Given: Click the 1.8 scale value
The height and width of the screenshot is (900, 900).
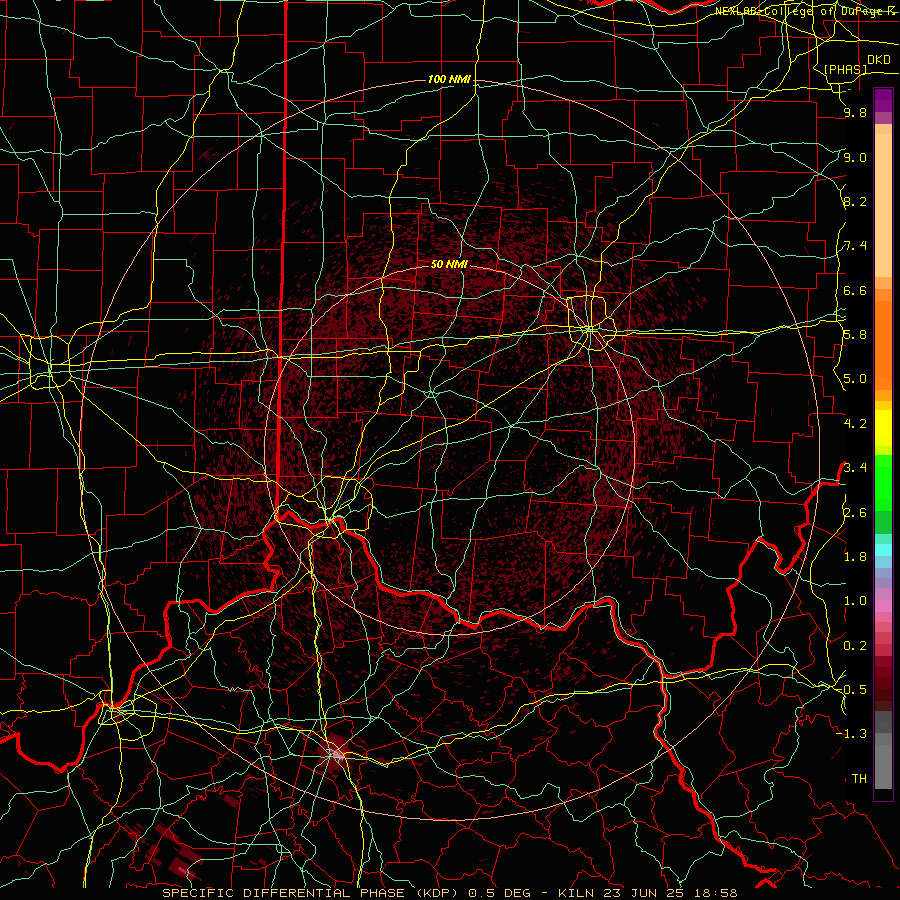Looking at the screenshot, I should pyautogui.click(x=855, y=557).
